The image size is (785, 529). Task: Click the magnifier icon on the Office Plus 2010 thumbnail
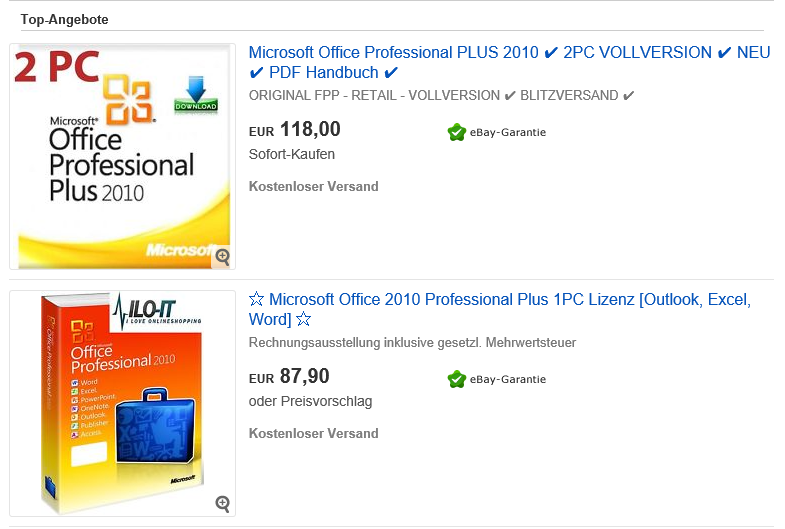pos(222,257)
